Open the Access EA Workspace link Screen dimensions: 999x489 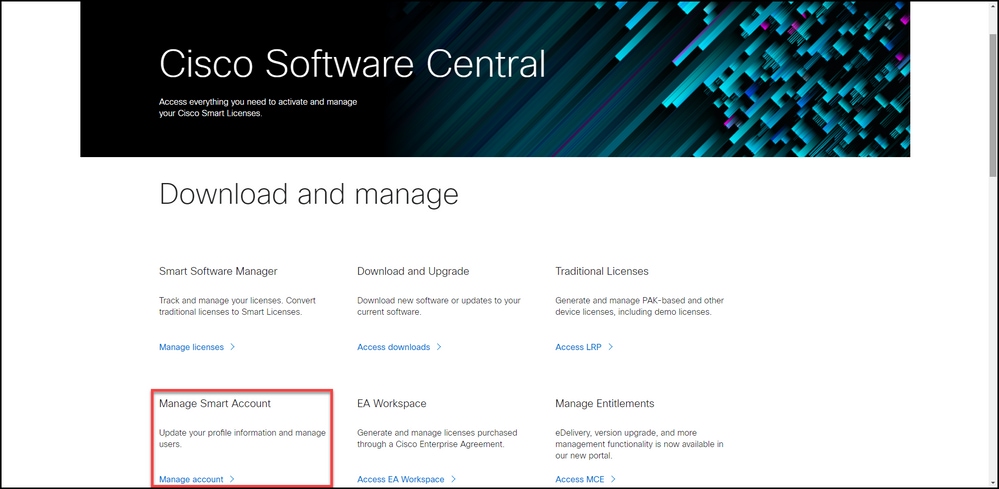pyautogui.click(x=401, y=479)
